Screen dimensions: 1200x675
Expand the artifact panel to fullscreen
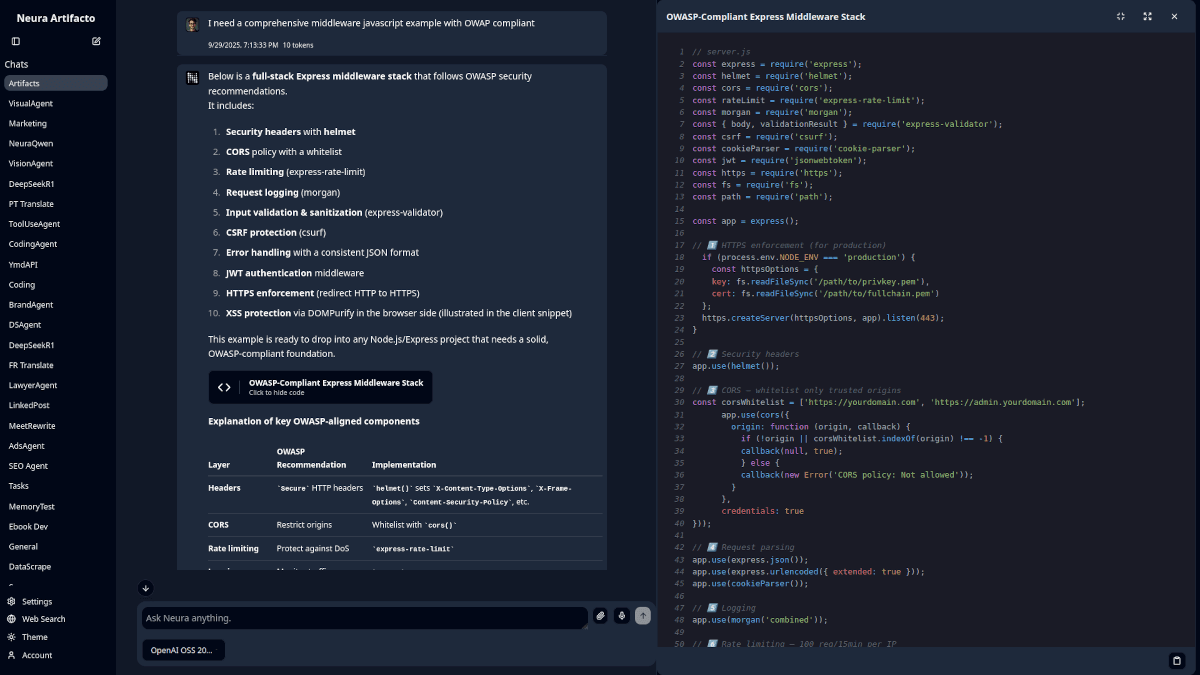[1147, 17]
